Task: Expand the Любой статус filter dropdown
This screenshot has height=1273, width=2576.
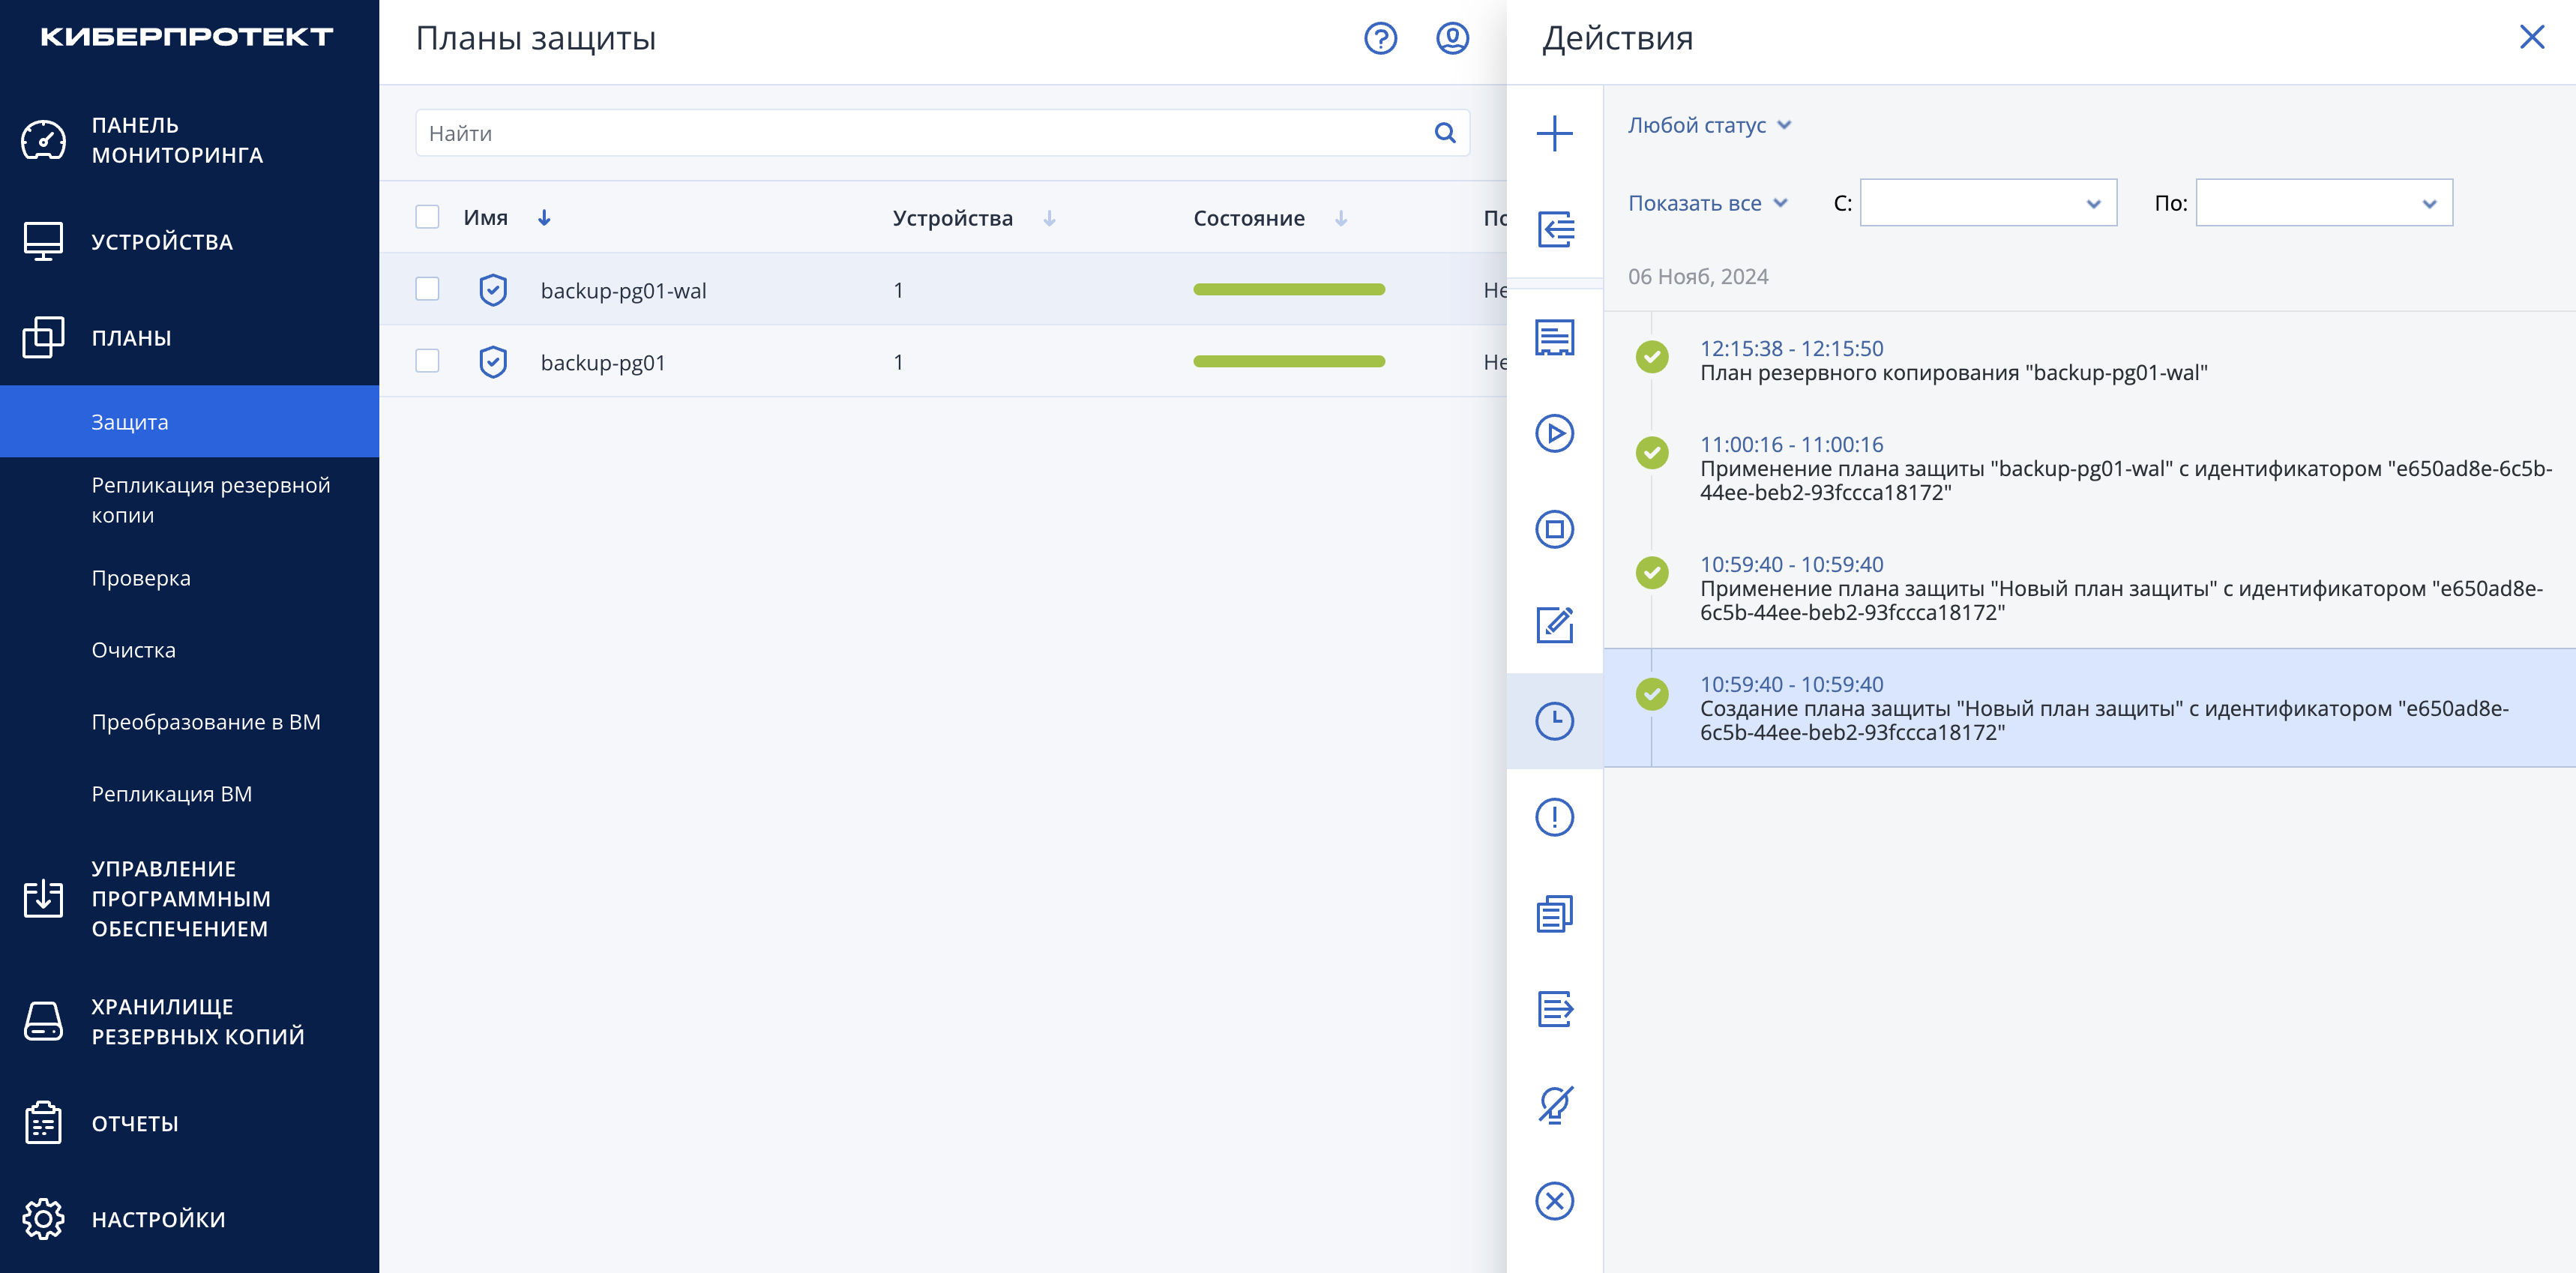Action: click(1709, 125)
